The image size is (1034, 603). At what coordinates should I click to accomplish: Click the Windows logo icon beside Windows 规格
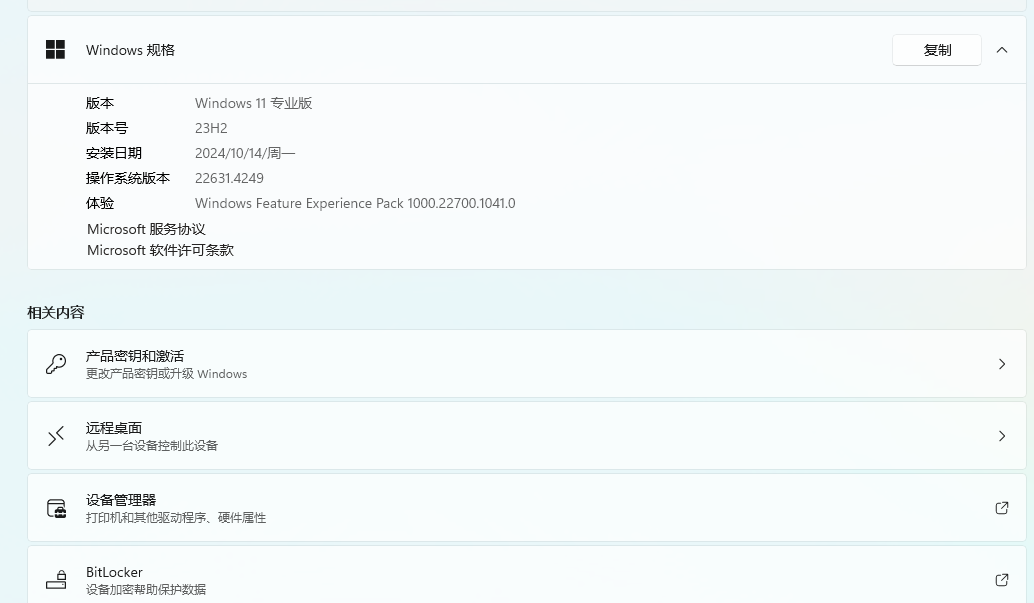[x=55, y=49]
